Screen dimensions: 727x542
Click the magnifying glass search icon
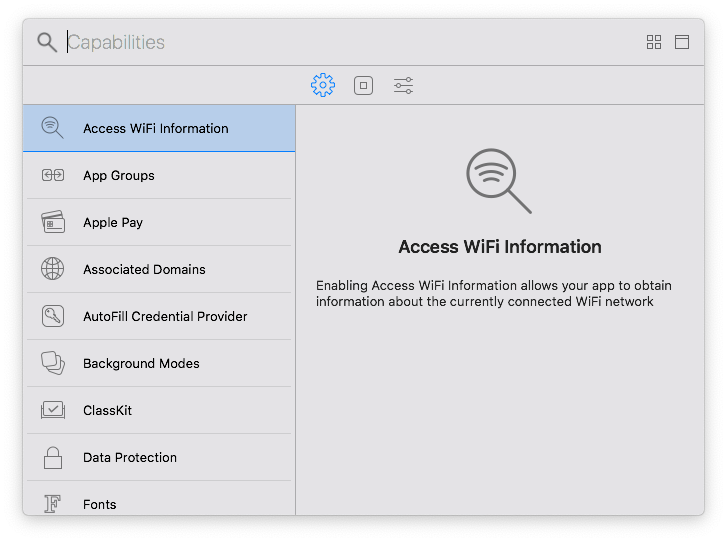click(x=47, y=42)
